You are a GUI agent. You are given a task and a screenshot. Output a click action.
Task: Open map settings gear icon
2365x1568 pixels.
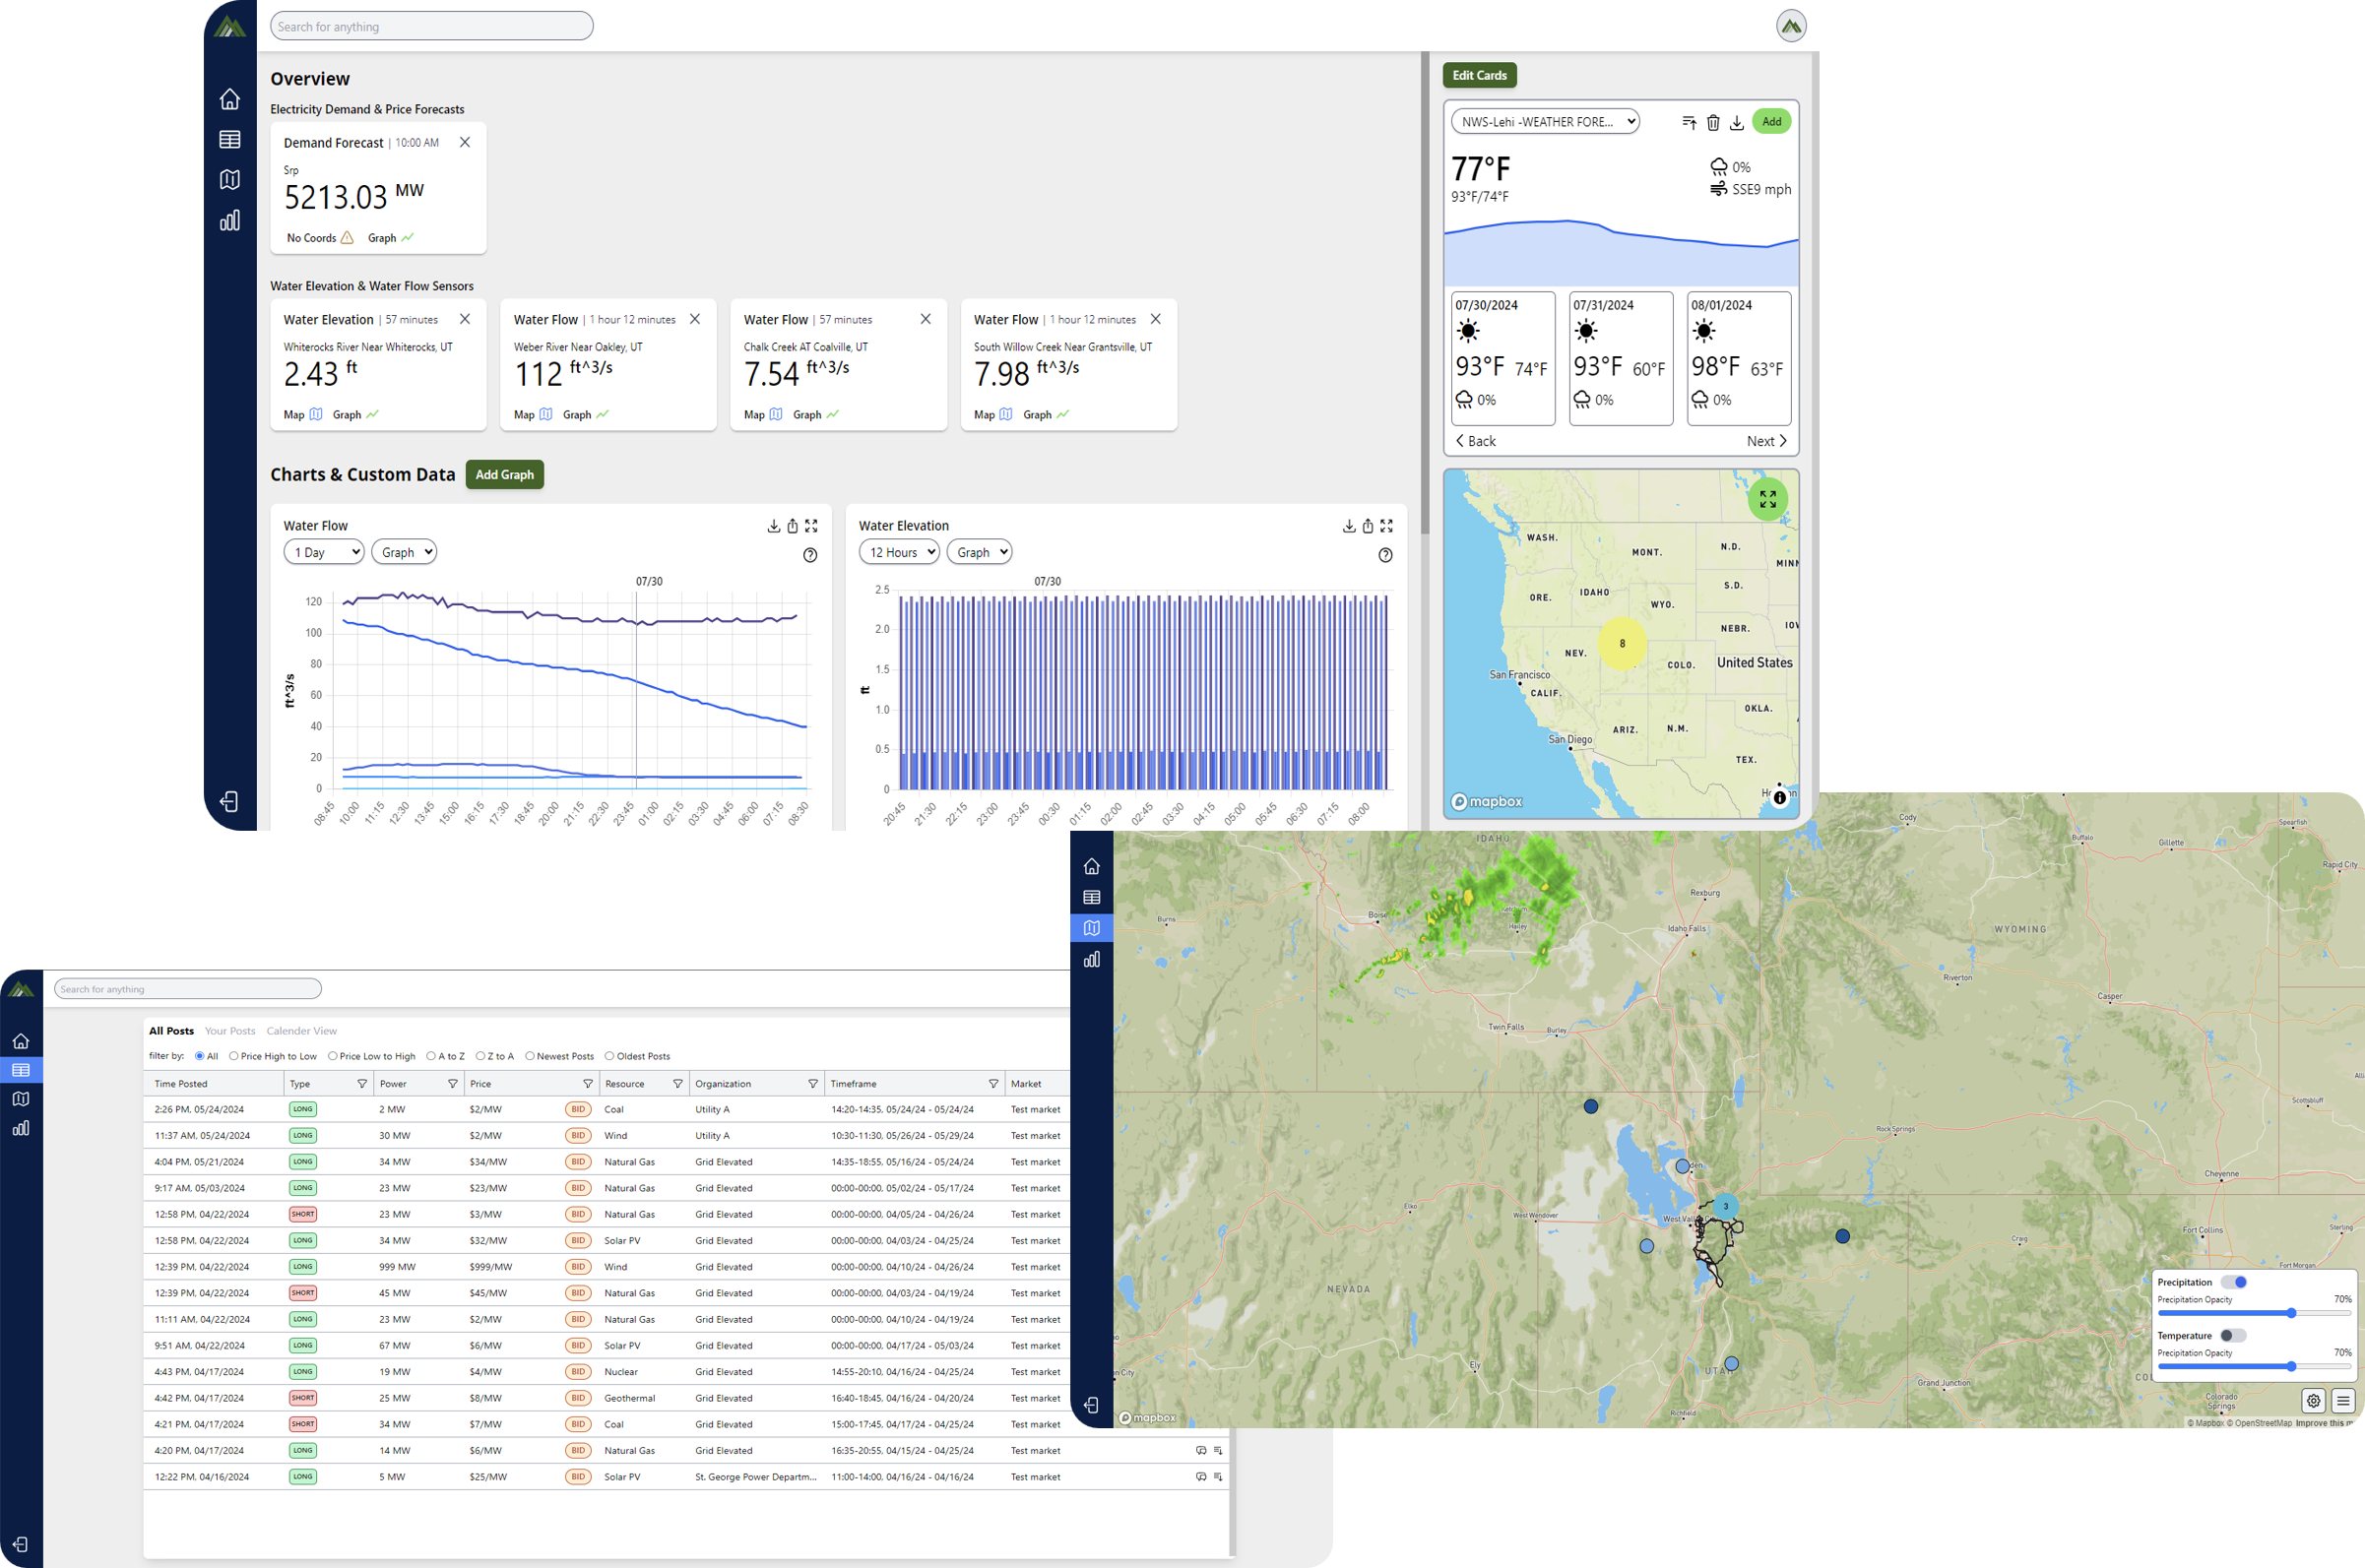2313,1401
